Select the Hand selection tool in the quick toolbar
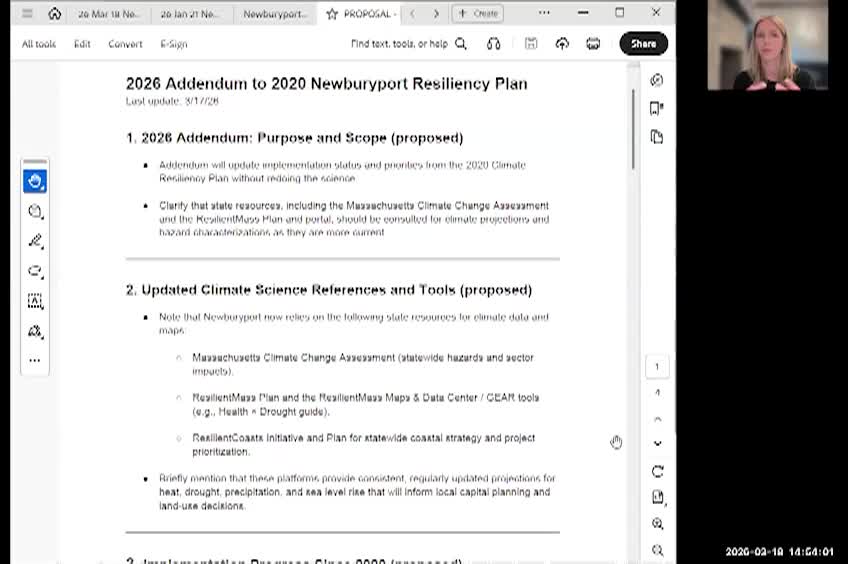The image size is (848, 564). click(x=35, y=182)
